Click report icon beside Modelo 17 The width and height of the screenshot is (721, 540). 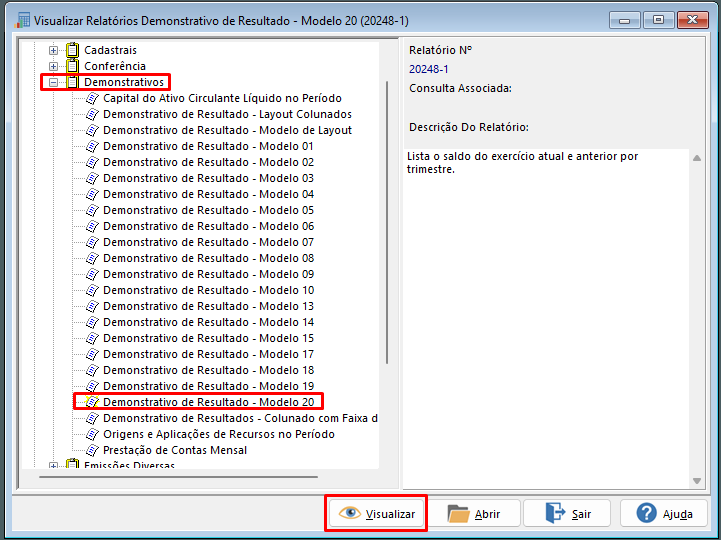(92, 354)
